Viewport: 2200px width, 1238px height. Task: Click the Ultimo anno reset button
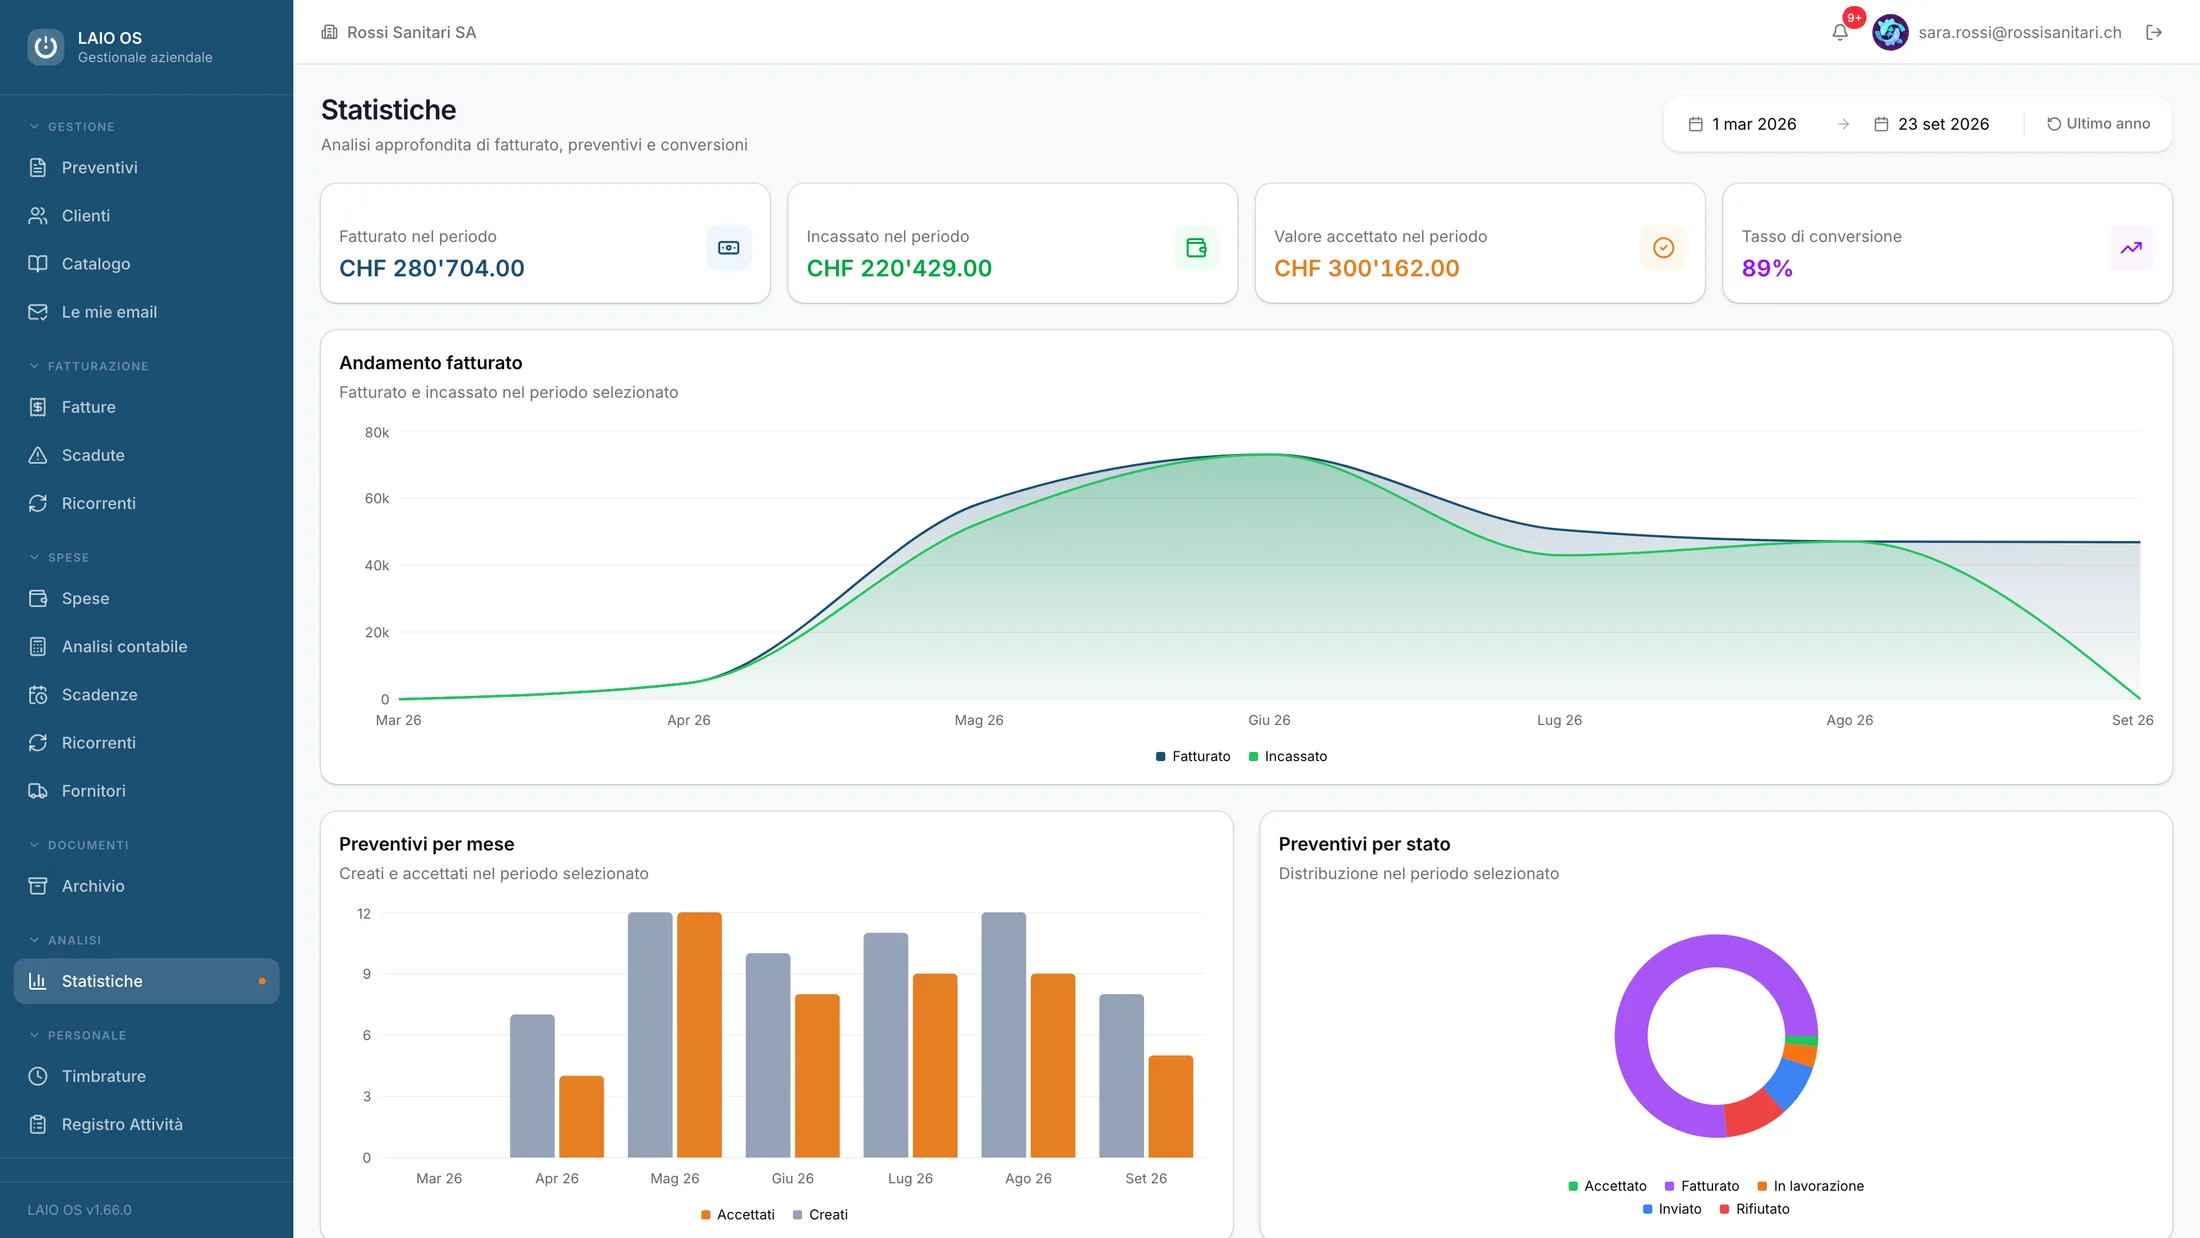point(2098,124)
